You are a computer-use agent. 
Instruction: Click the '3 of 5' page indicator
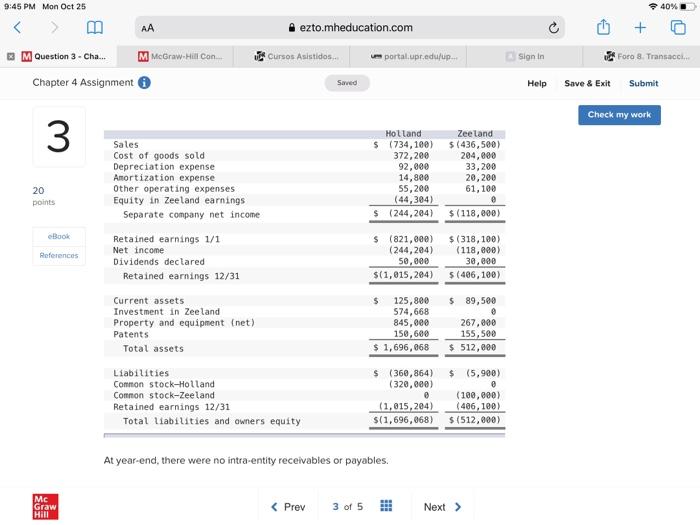point(347,507)
